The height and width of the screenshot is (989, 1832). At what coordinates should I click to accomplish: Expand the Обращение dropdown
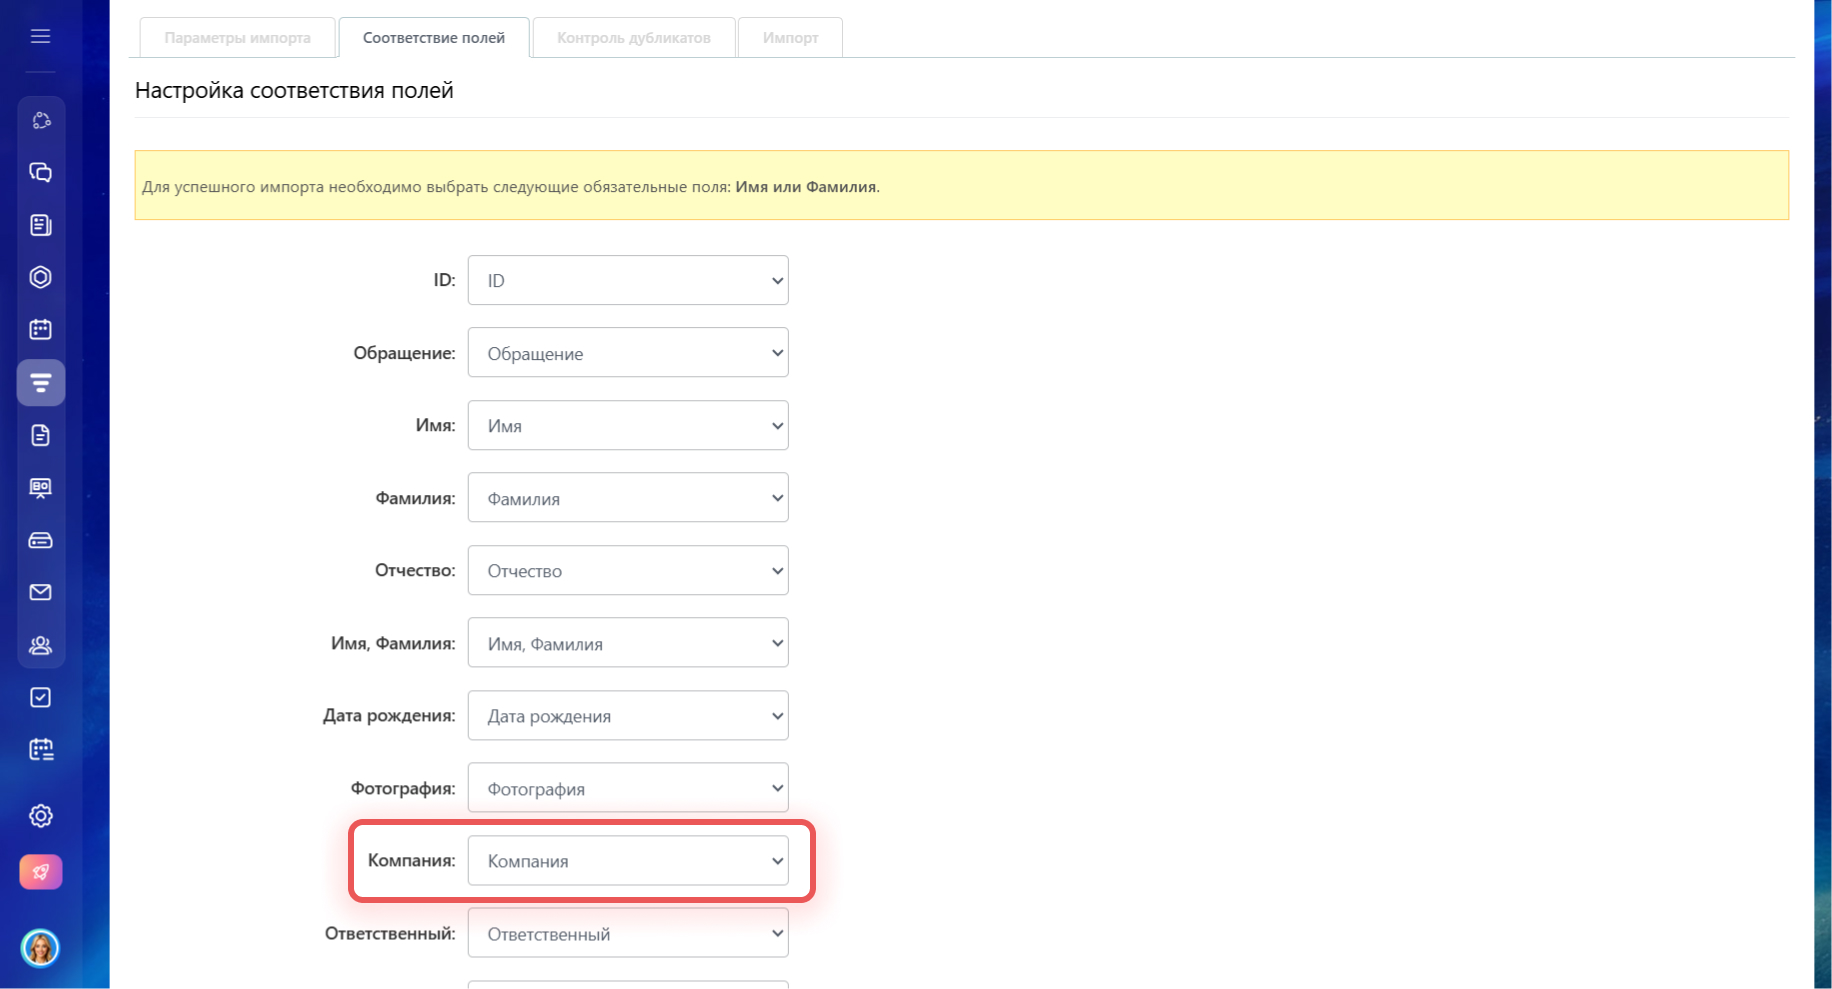coord(628,353)
